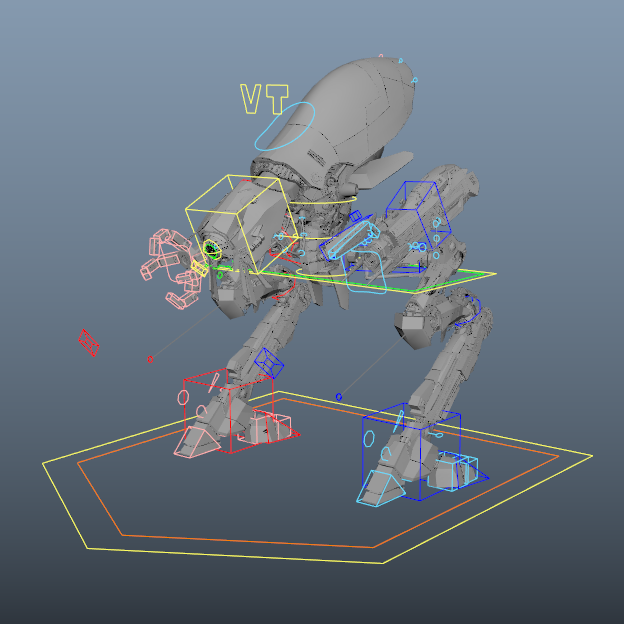Select the small blue knee cube control
The width and height of the screenshot is (624, 624).
click(x=268, y=361)
